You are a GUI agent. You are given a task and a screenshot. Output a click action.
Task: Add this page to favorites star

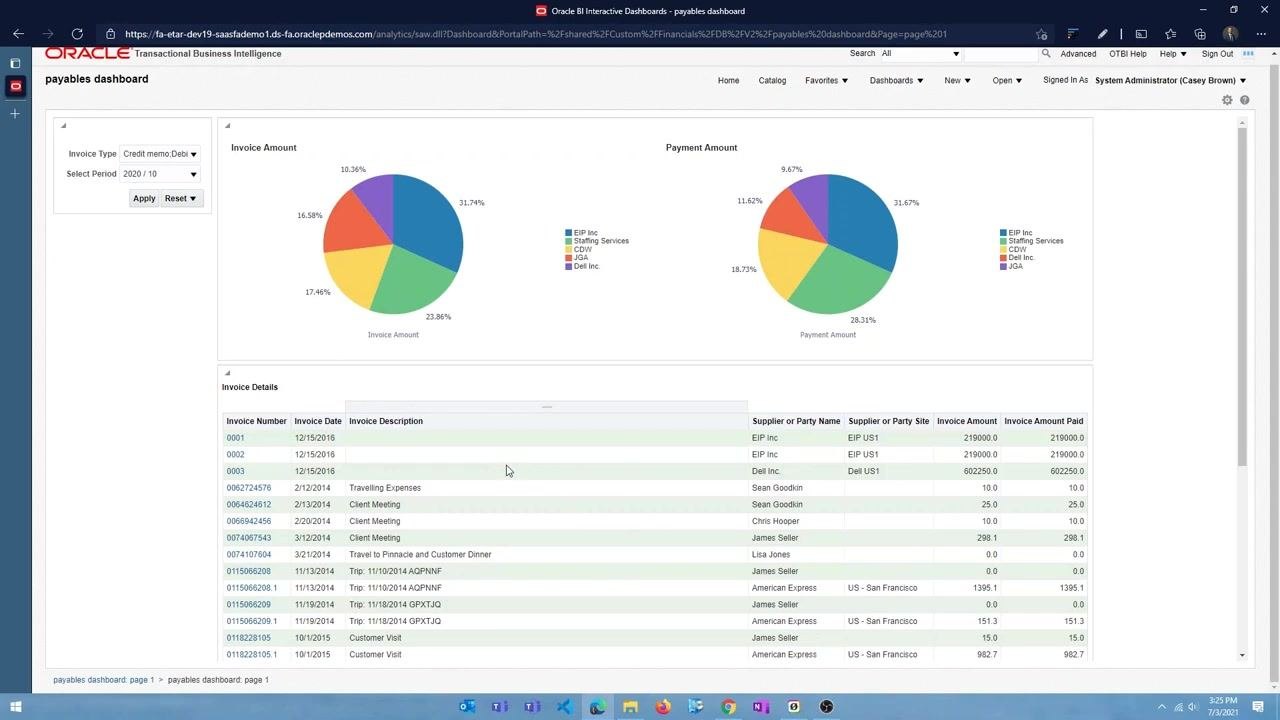coord(1041,34)
